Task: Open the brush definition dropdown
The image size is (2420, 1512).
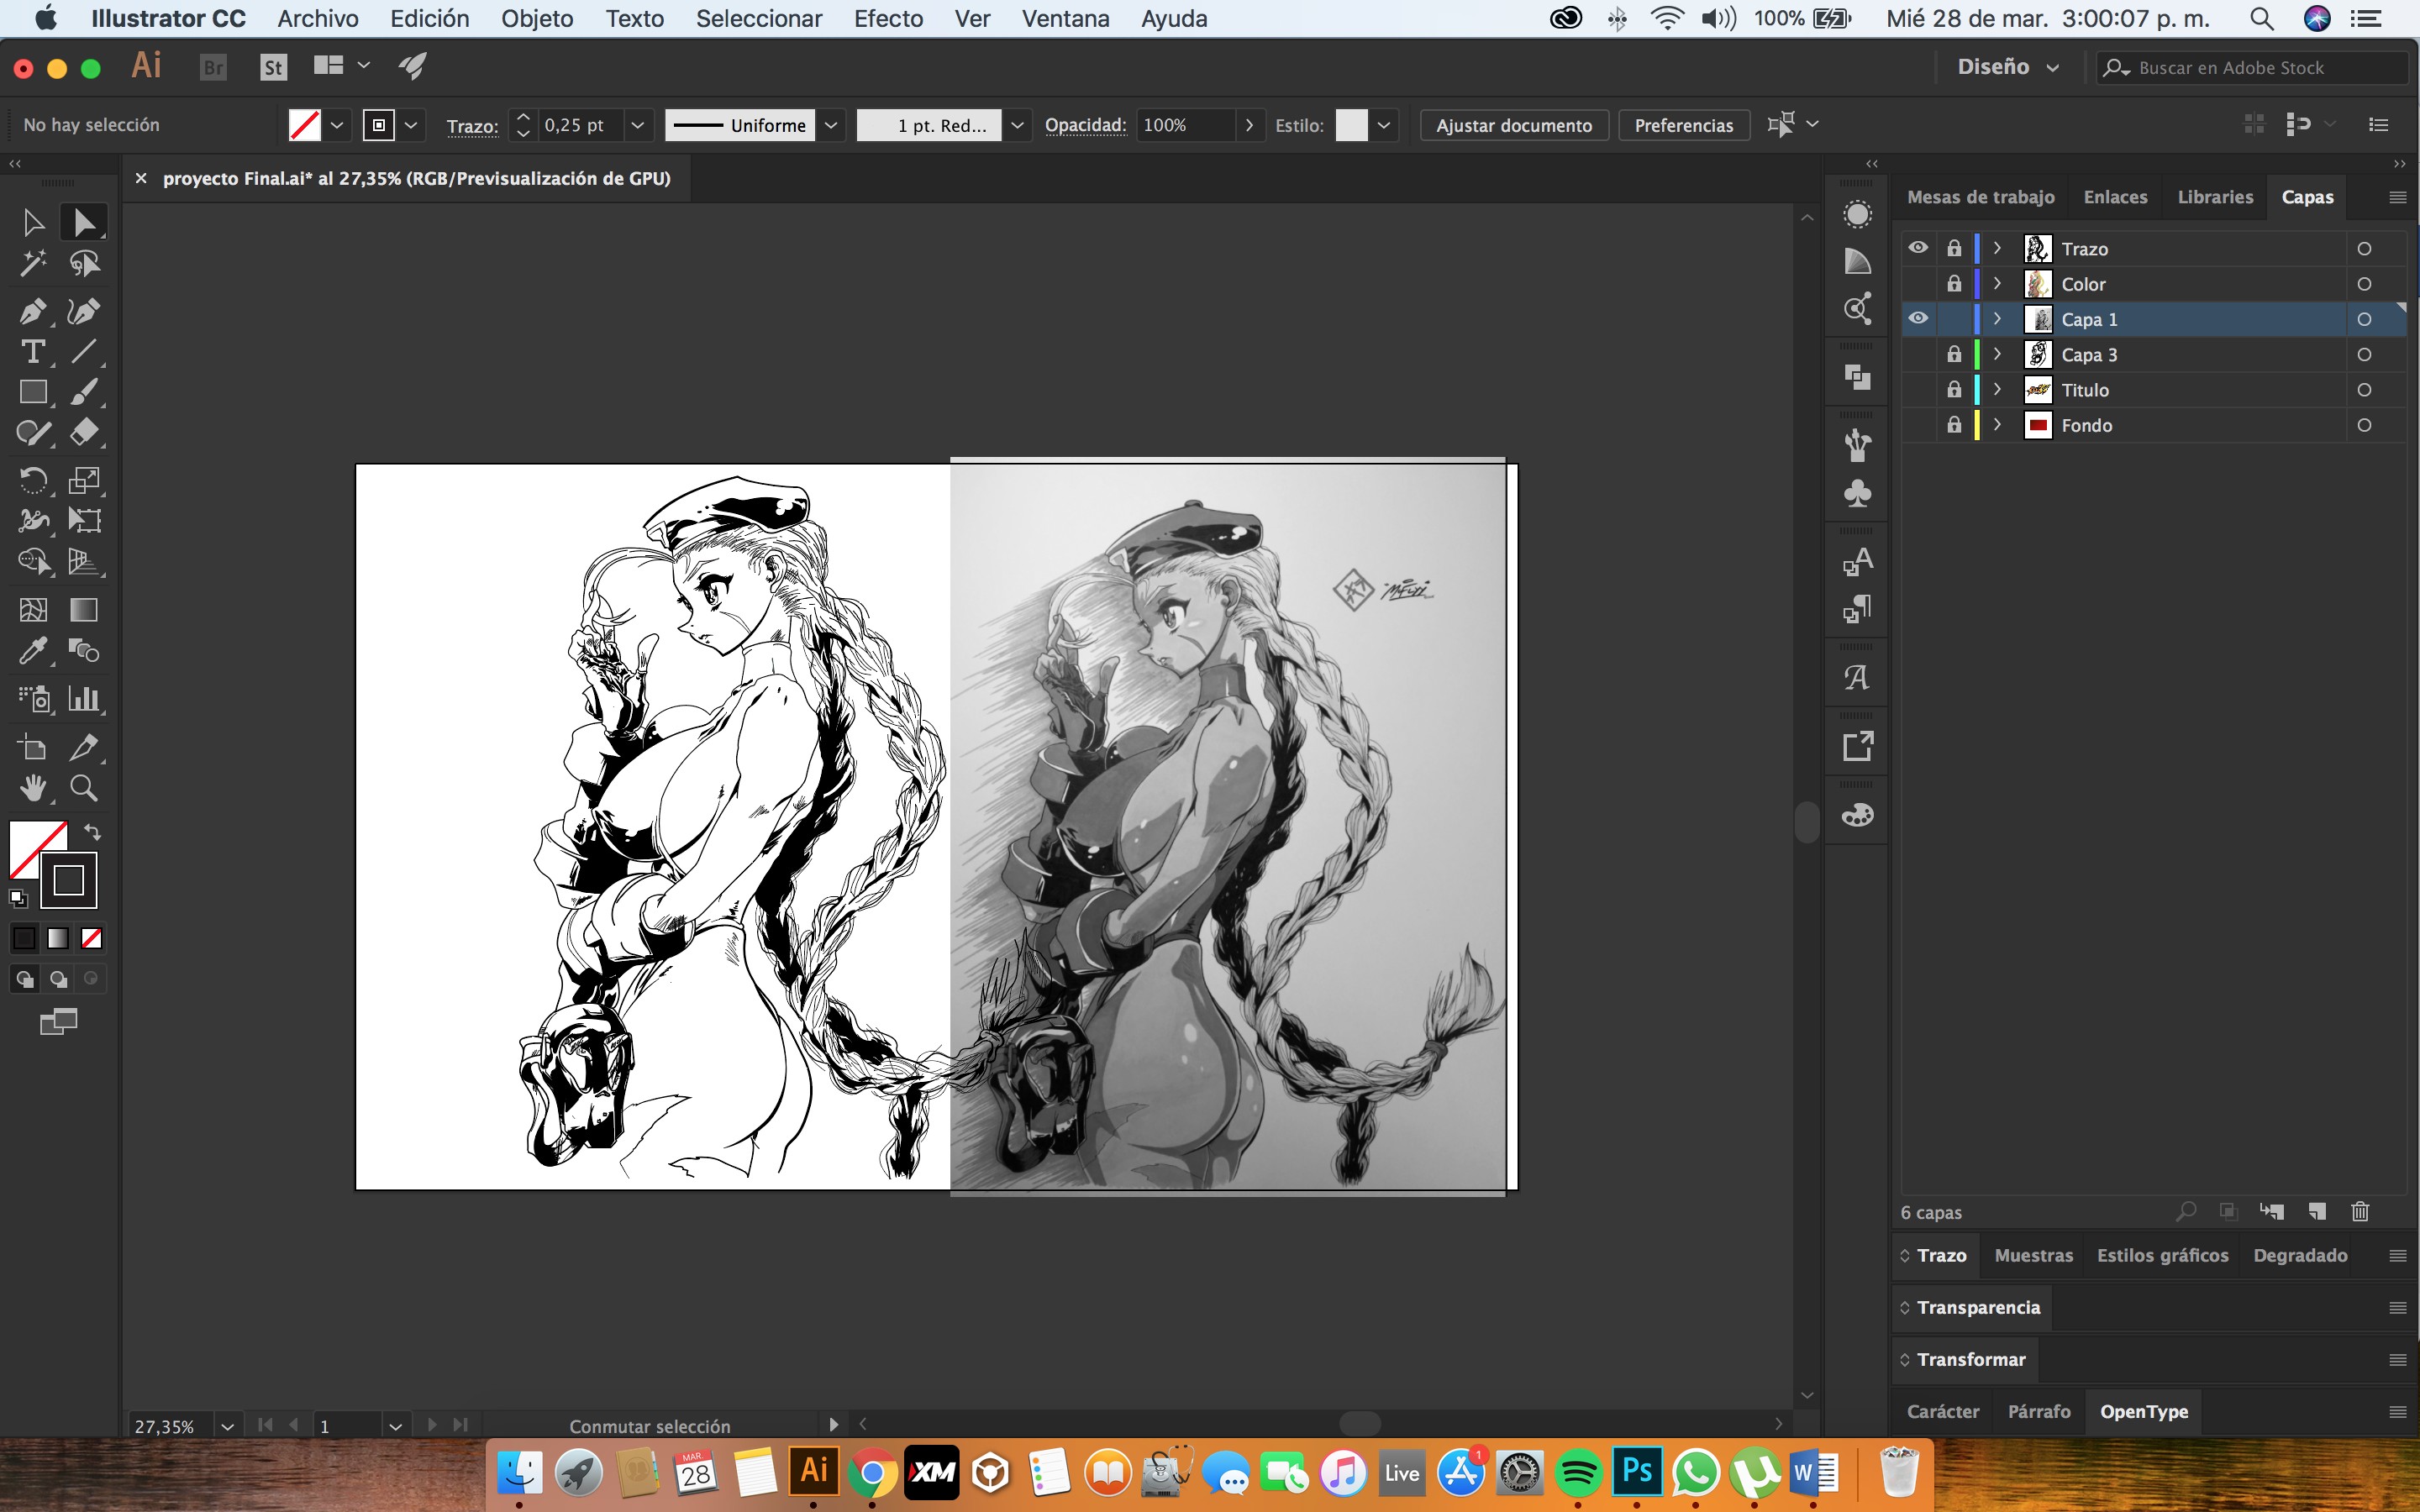Action: pos(1017,125)
